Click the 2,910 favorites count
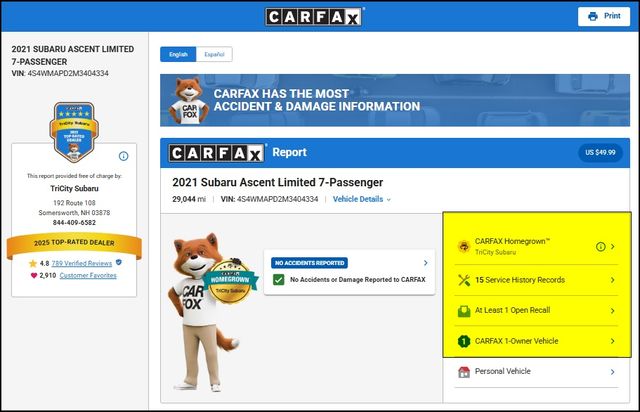 48,276
